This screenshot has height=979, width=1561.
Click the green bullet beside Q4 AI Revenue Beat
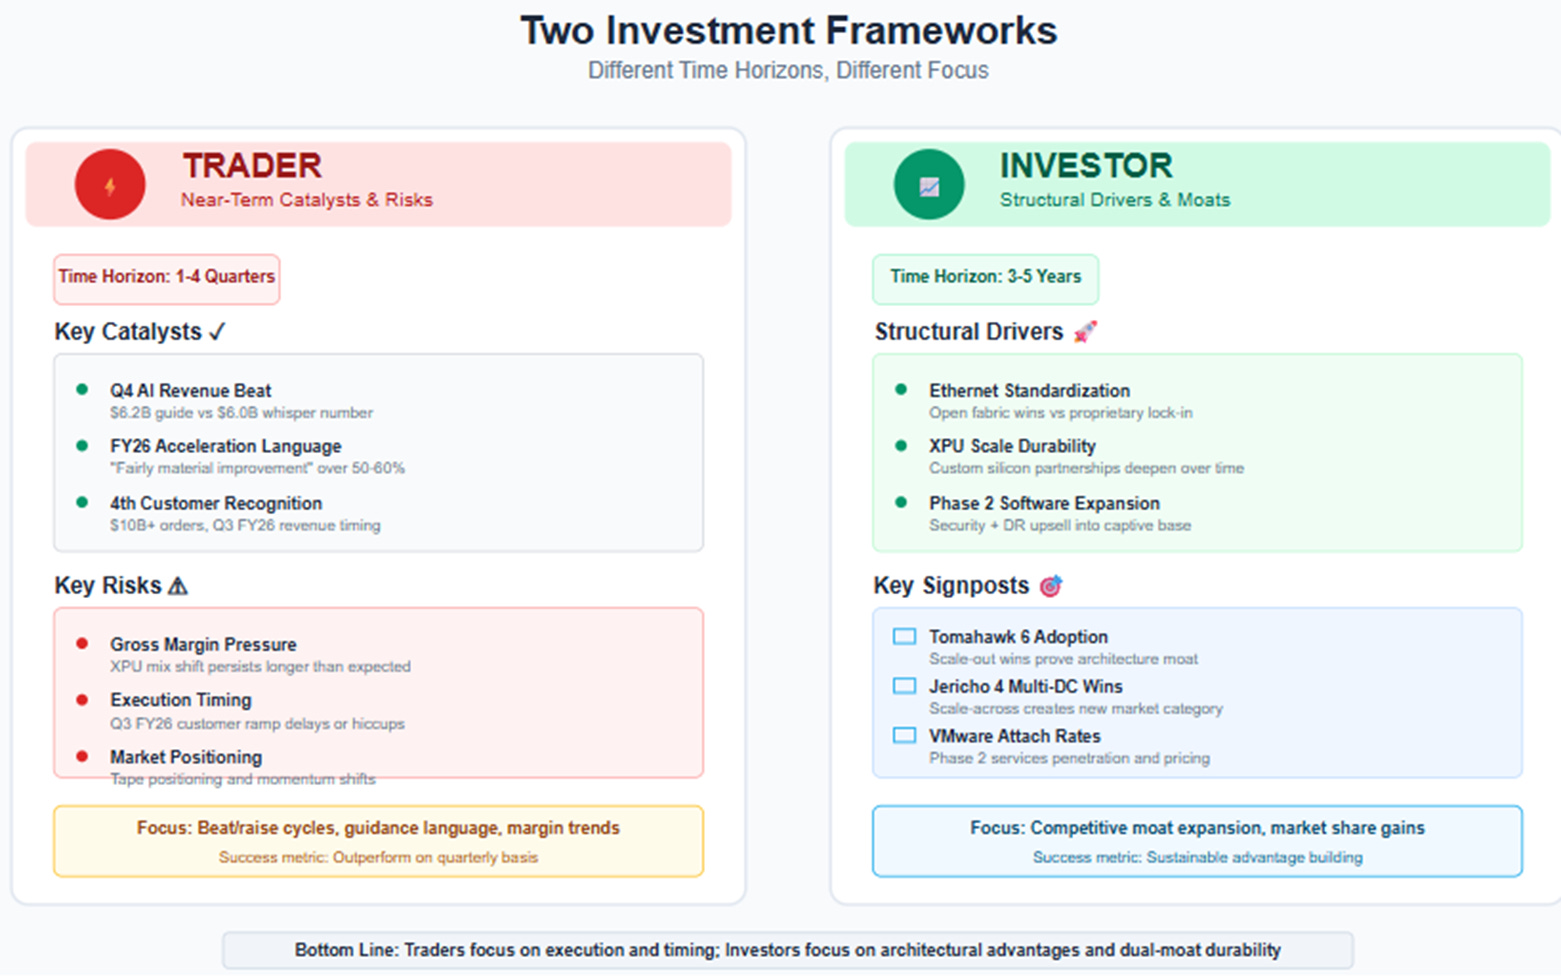[82, 389]
